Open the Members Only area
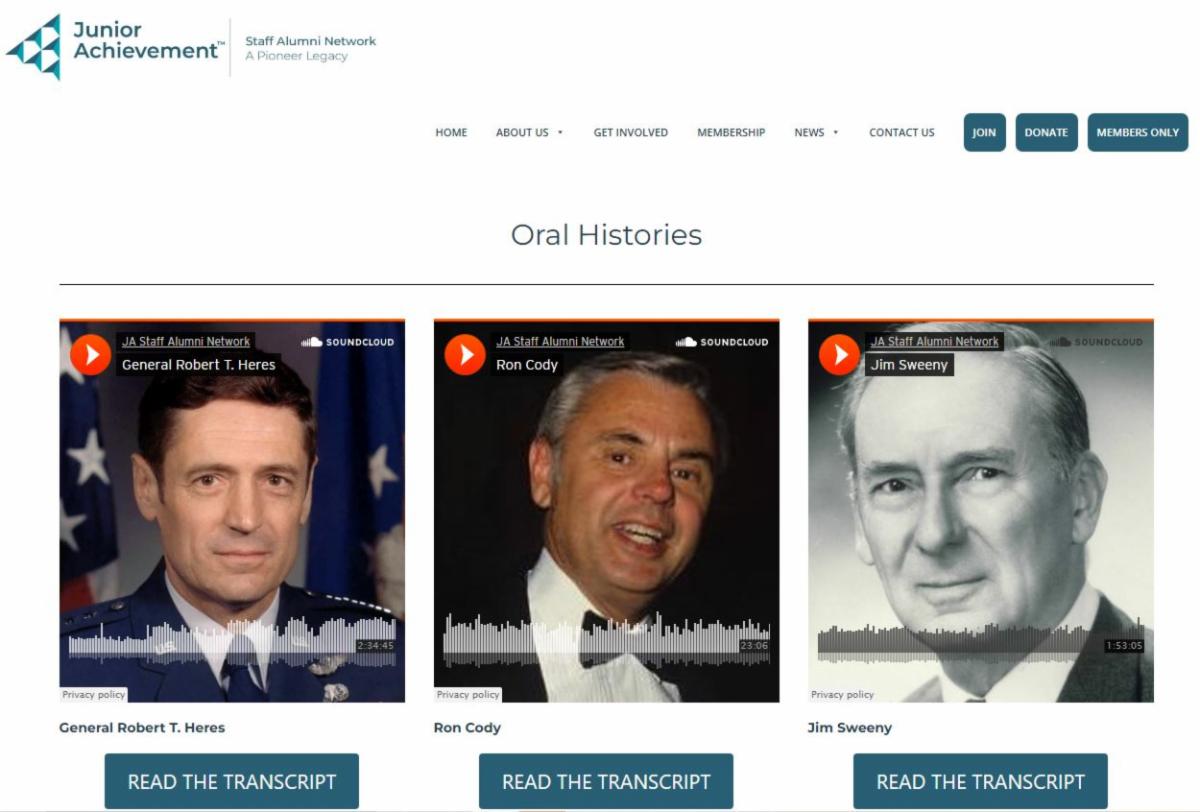The height and width of the screenshot is (812, 1200). click(x=1138, y=132)
